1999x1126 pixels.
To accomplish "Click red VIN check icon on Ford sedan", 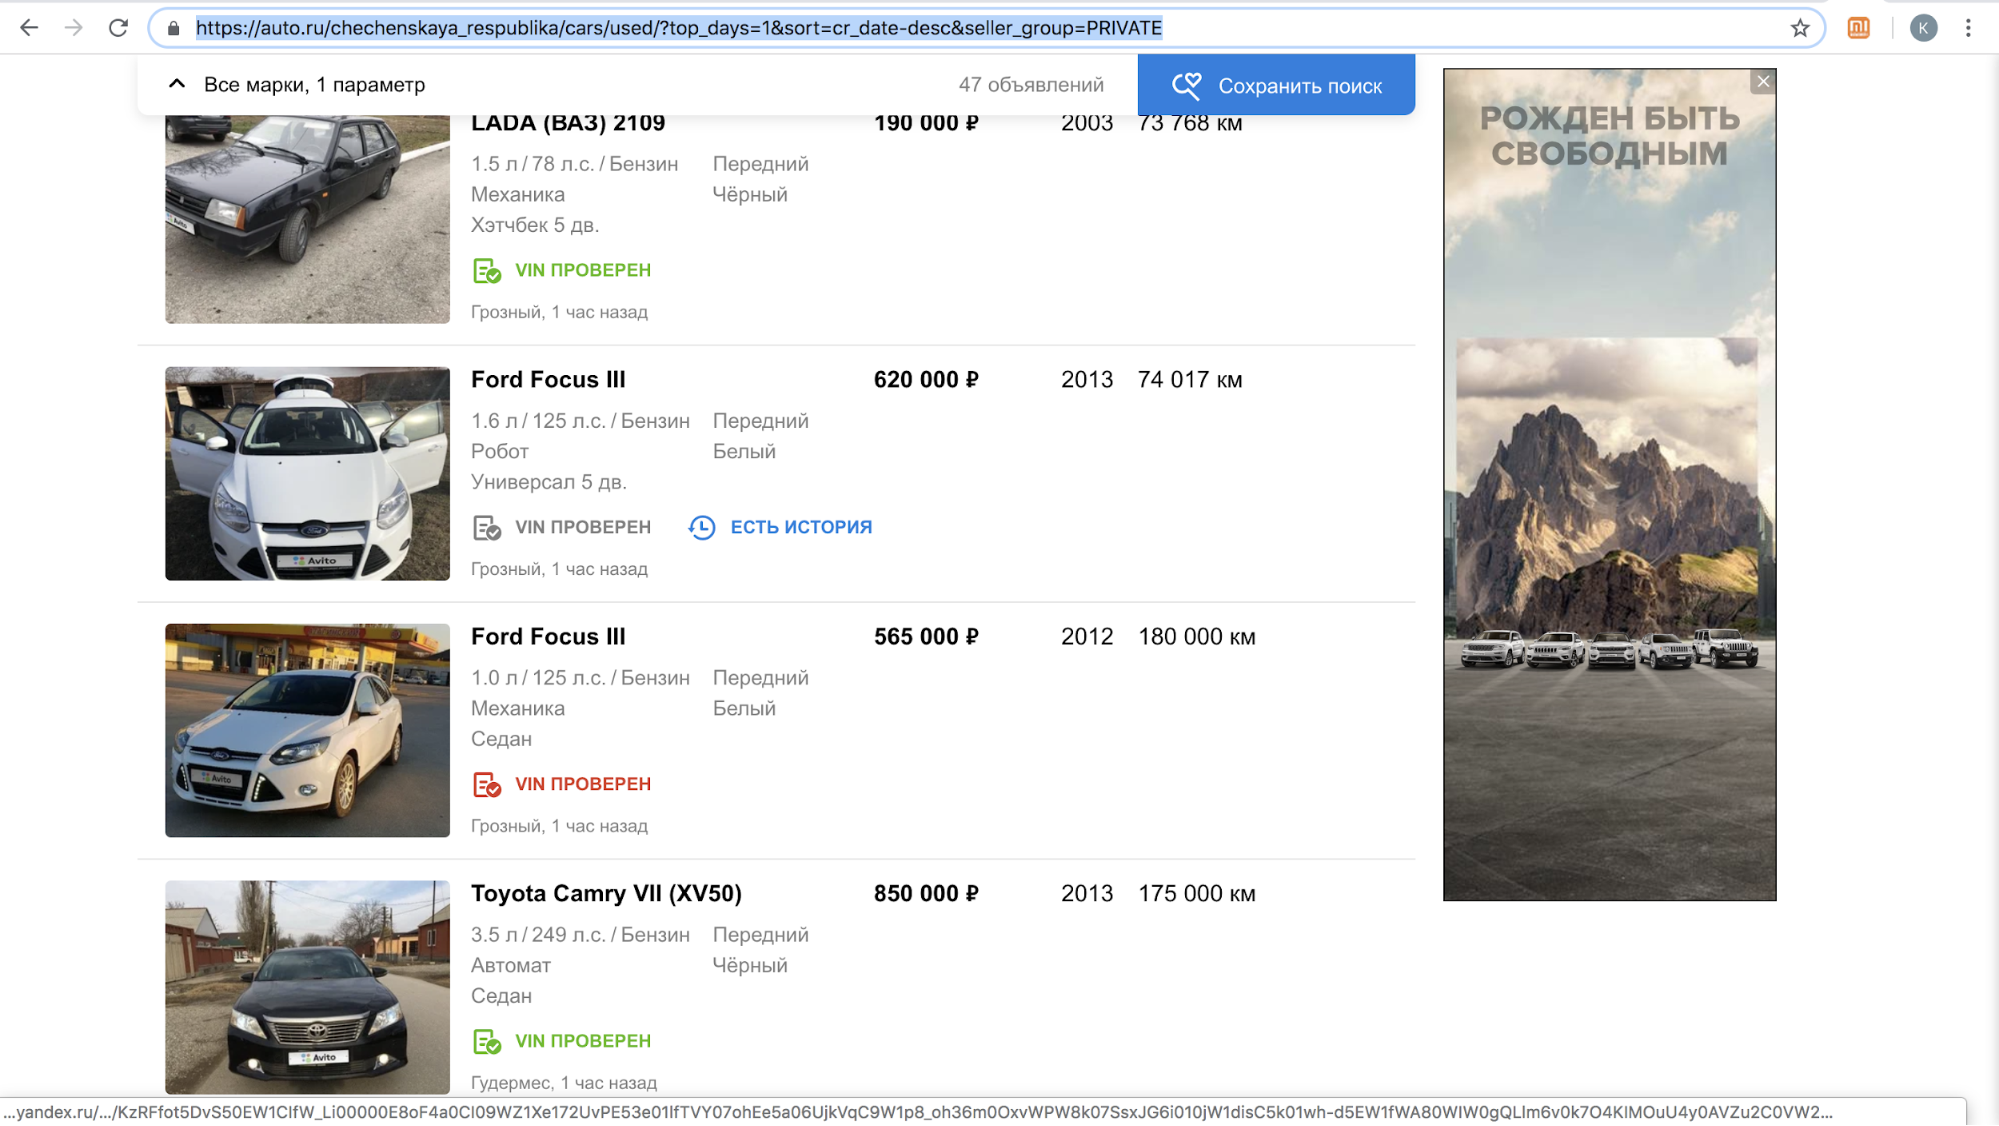I will 487,785.
